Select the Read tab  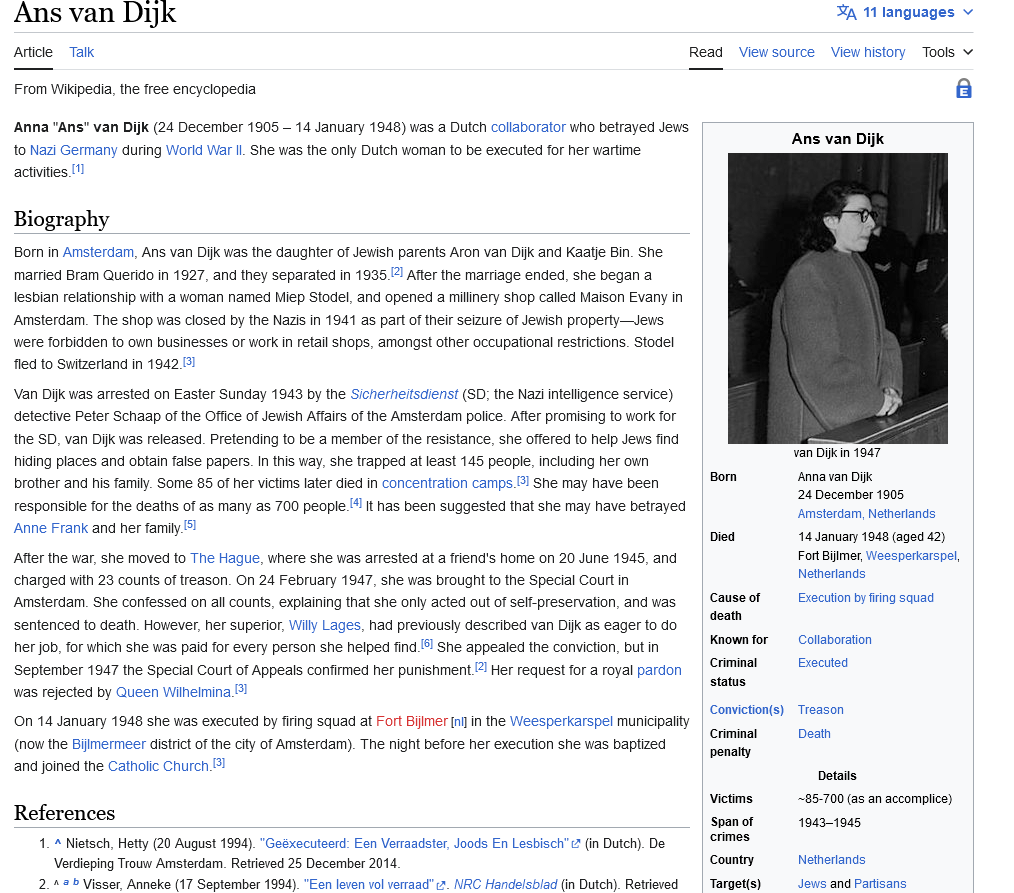tap(706, 52)
